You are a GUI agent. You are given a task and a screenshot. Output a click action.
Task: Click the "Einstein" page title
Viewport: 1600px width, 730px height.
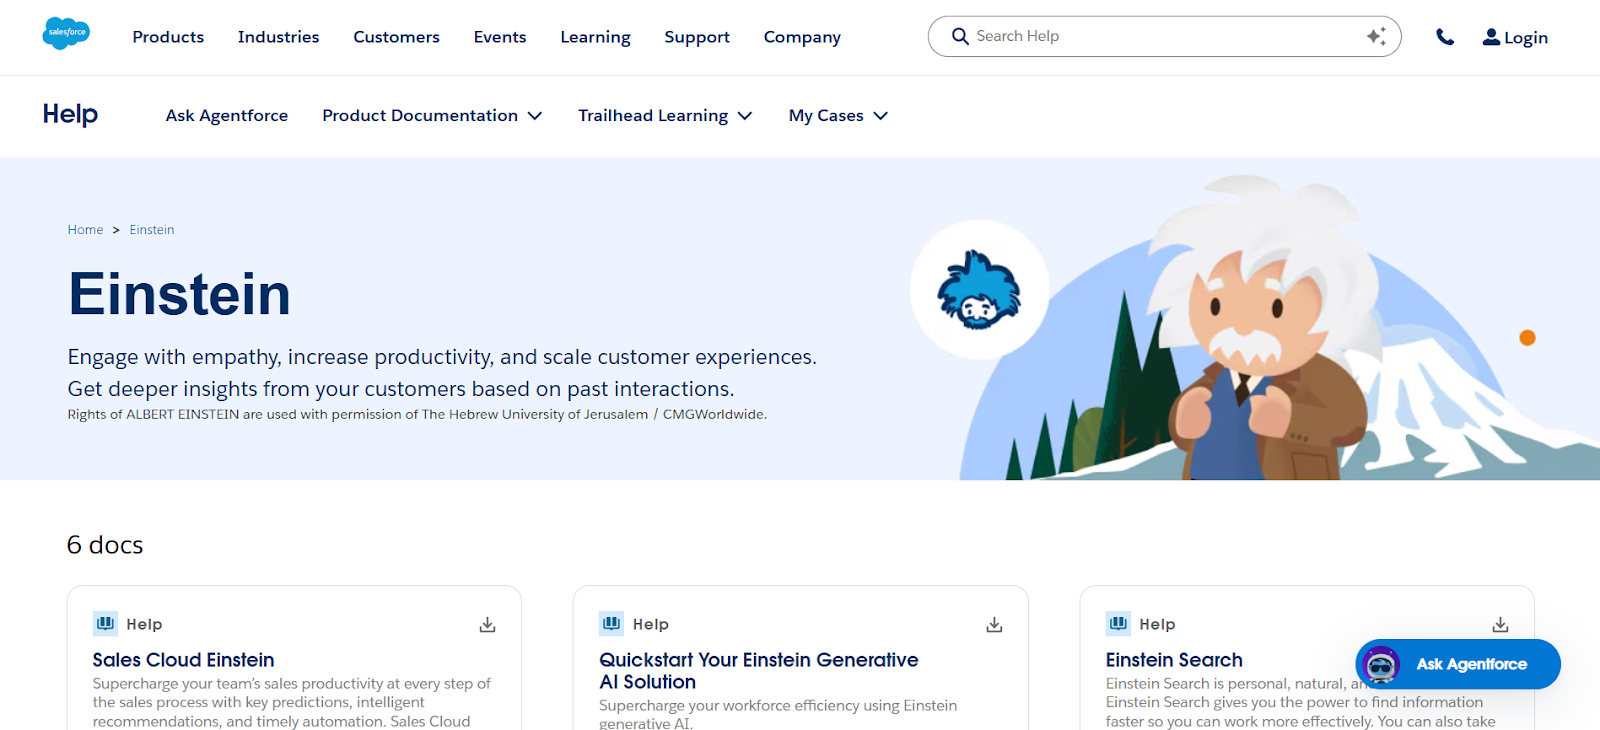(x=179, y=294)
